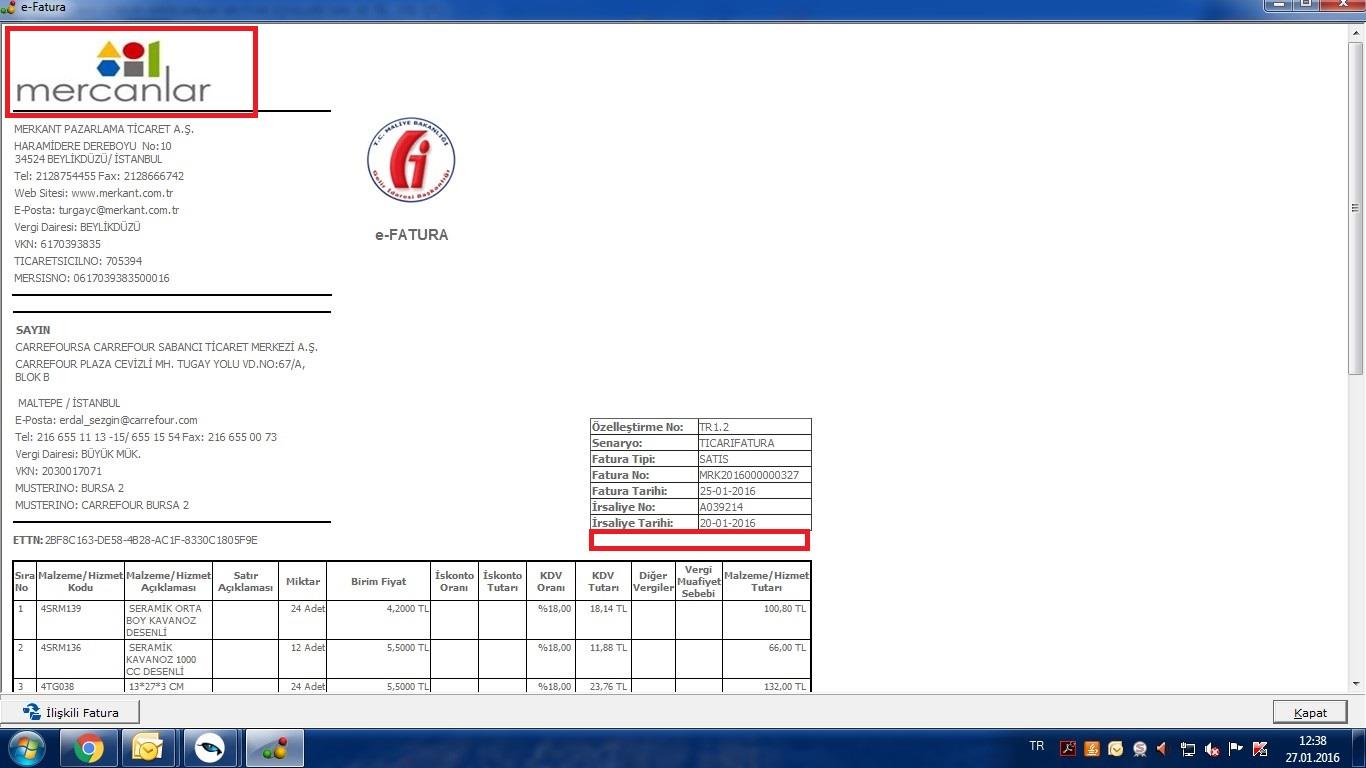Click the orange speaker tray icon
Viewport: 1366px width, 768px height.
[x=1162, y=748]
